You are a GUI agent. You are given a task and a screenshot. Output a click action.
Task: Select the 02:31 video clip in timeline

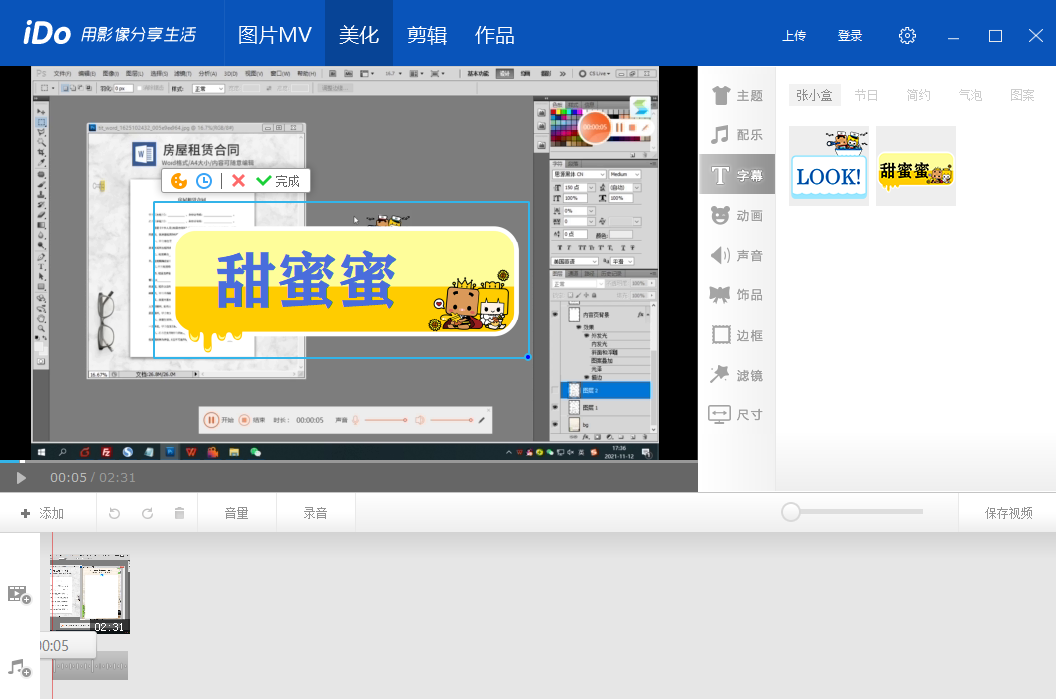90,594
